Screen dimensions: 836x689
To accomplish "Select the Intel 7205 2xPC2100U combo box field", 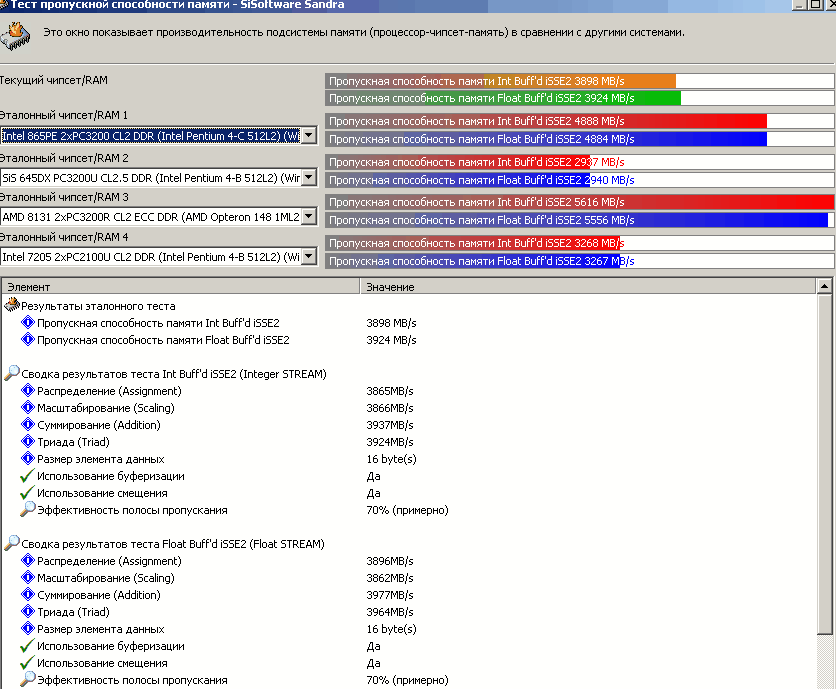I will pos(158,257).
